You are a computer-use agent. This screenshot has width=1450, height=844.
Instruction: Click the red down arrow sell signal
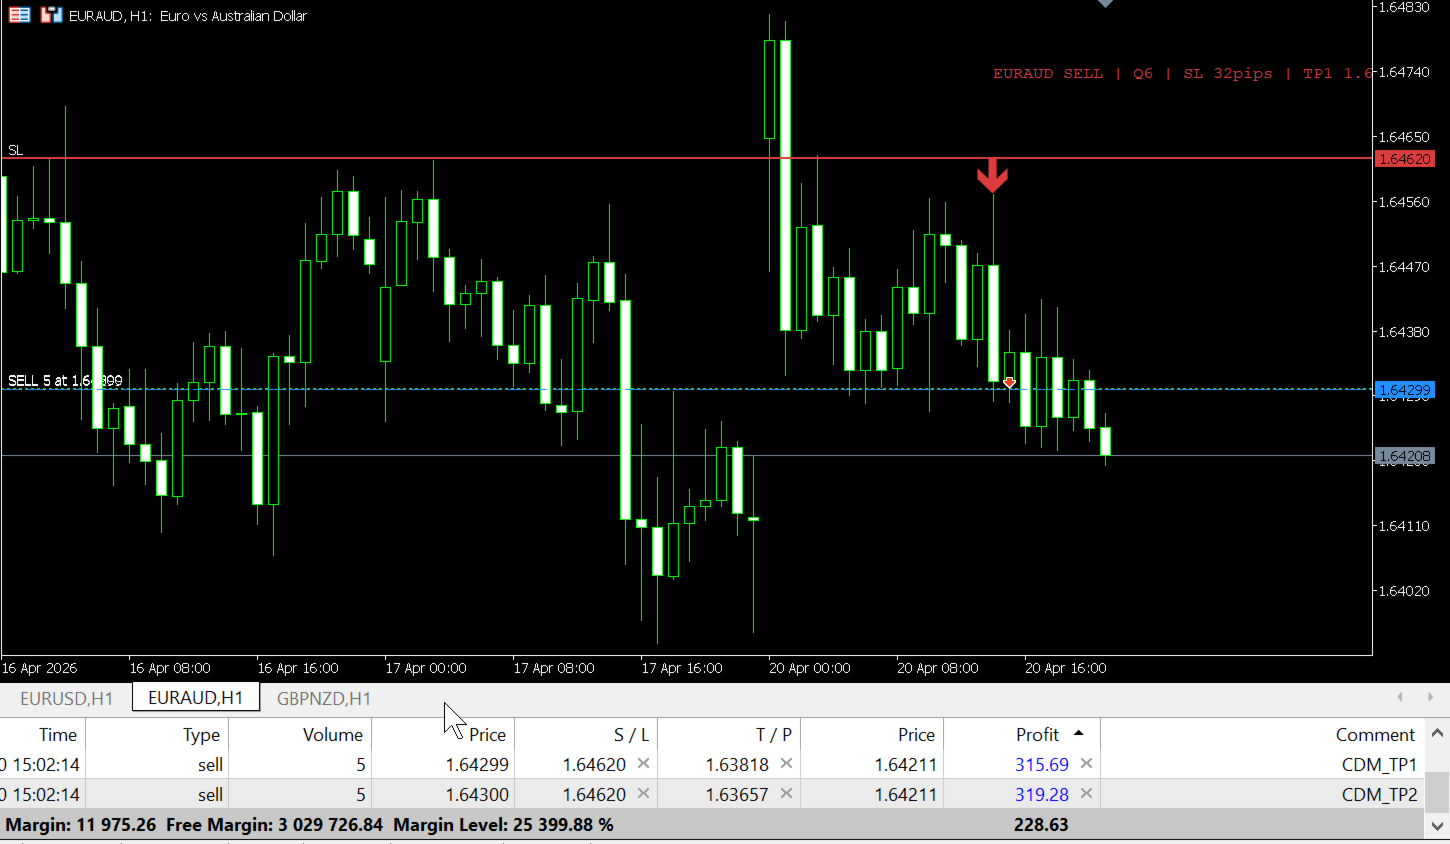[x=992, y=175]
